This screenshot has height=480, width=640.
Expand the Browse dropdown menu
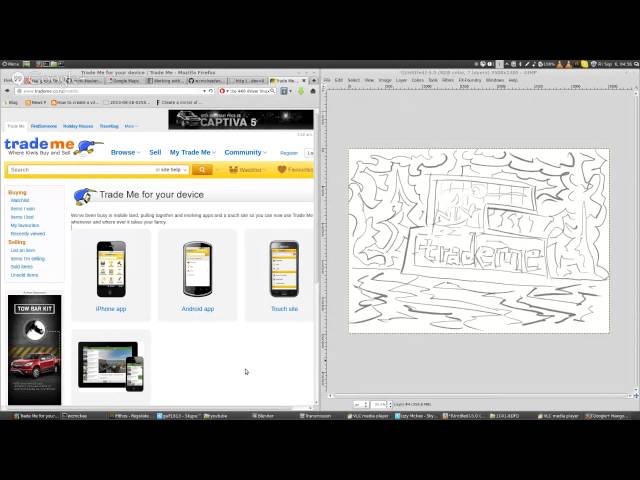tap(125, 153)
